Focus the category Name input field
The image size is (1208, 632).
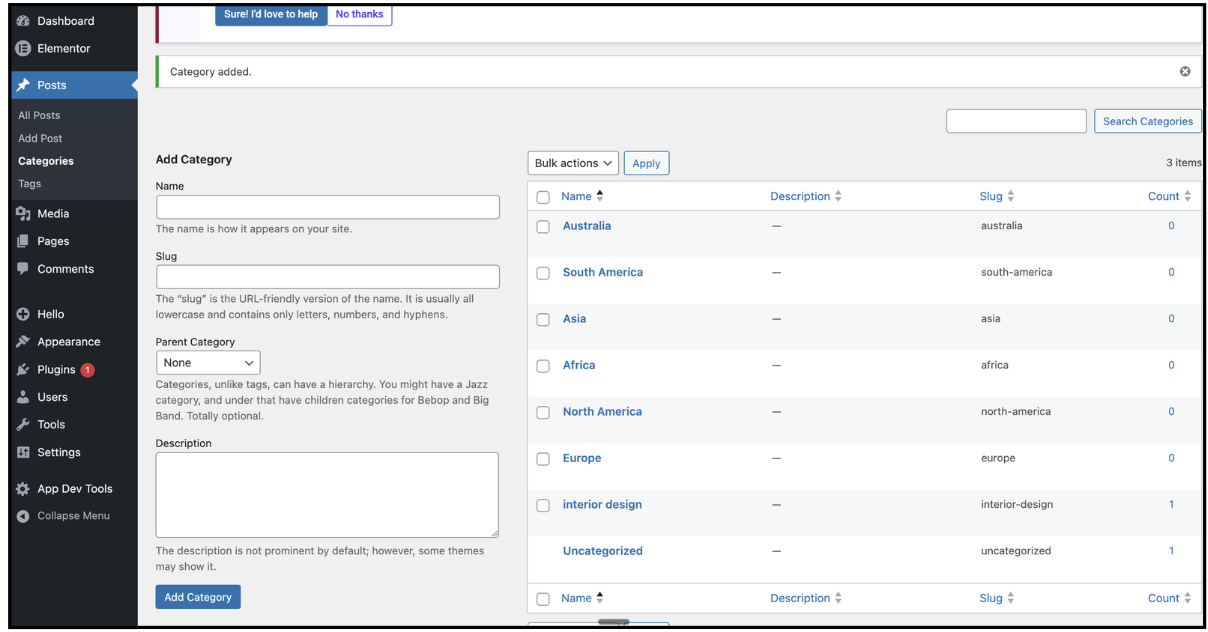pos(327,207)
